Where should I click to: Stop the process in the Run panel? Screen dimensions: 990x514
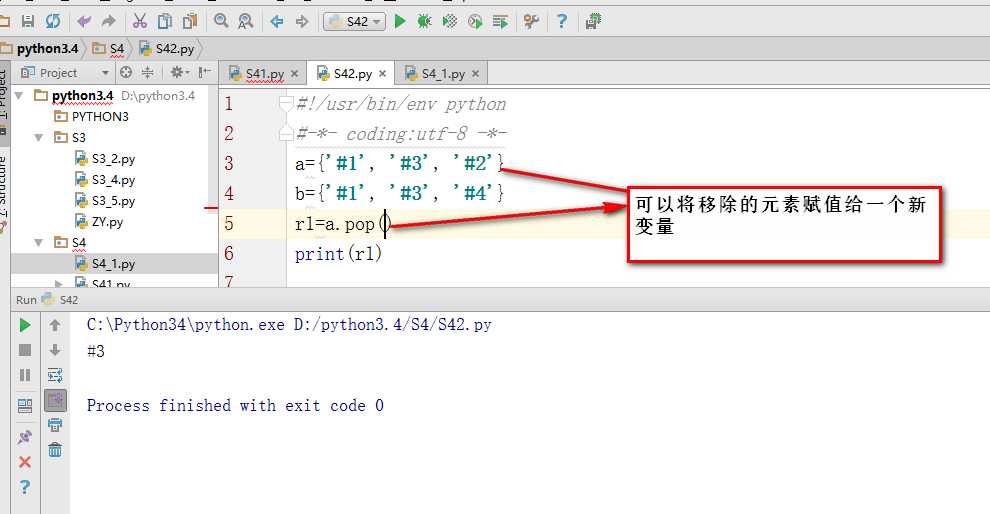coord(25,350)
